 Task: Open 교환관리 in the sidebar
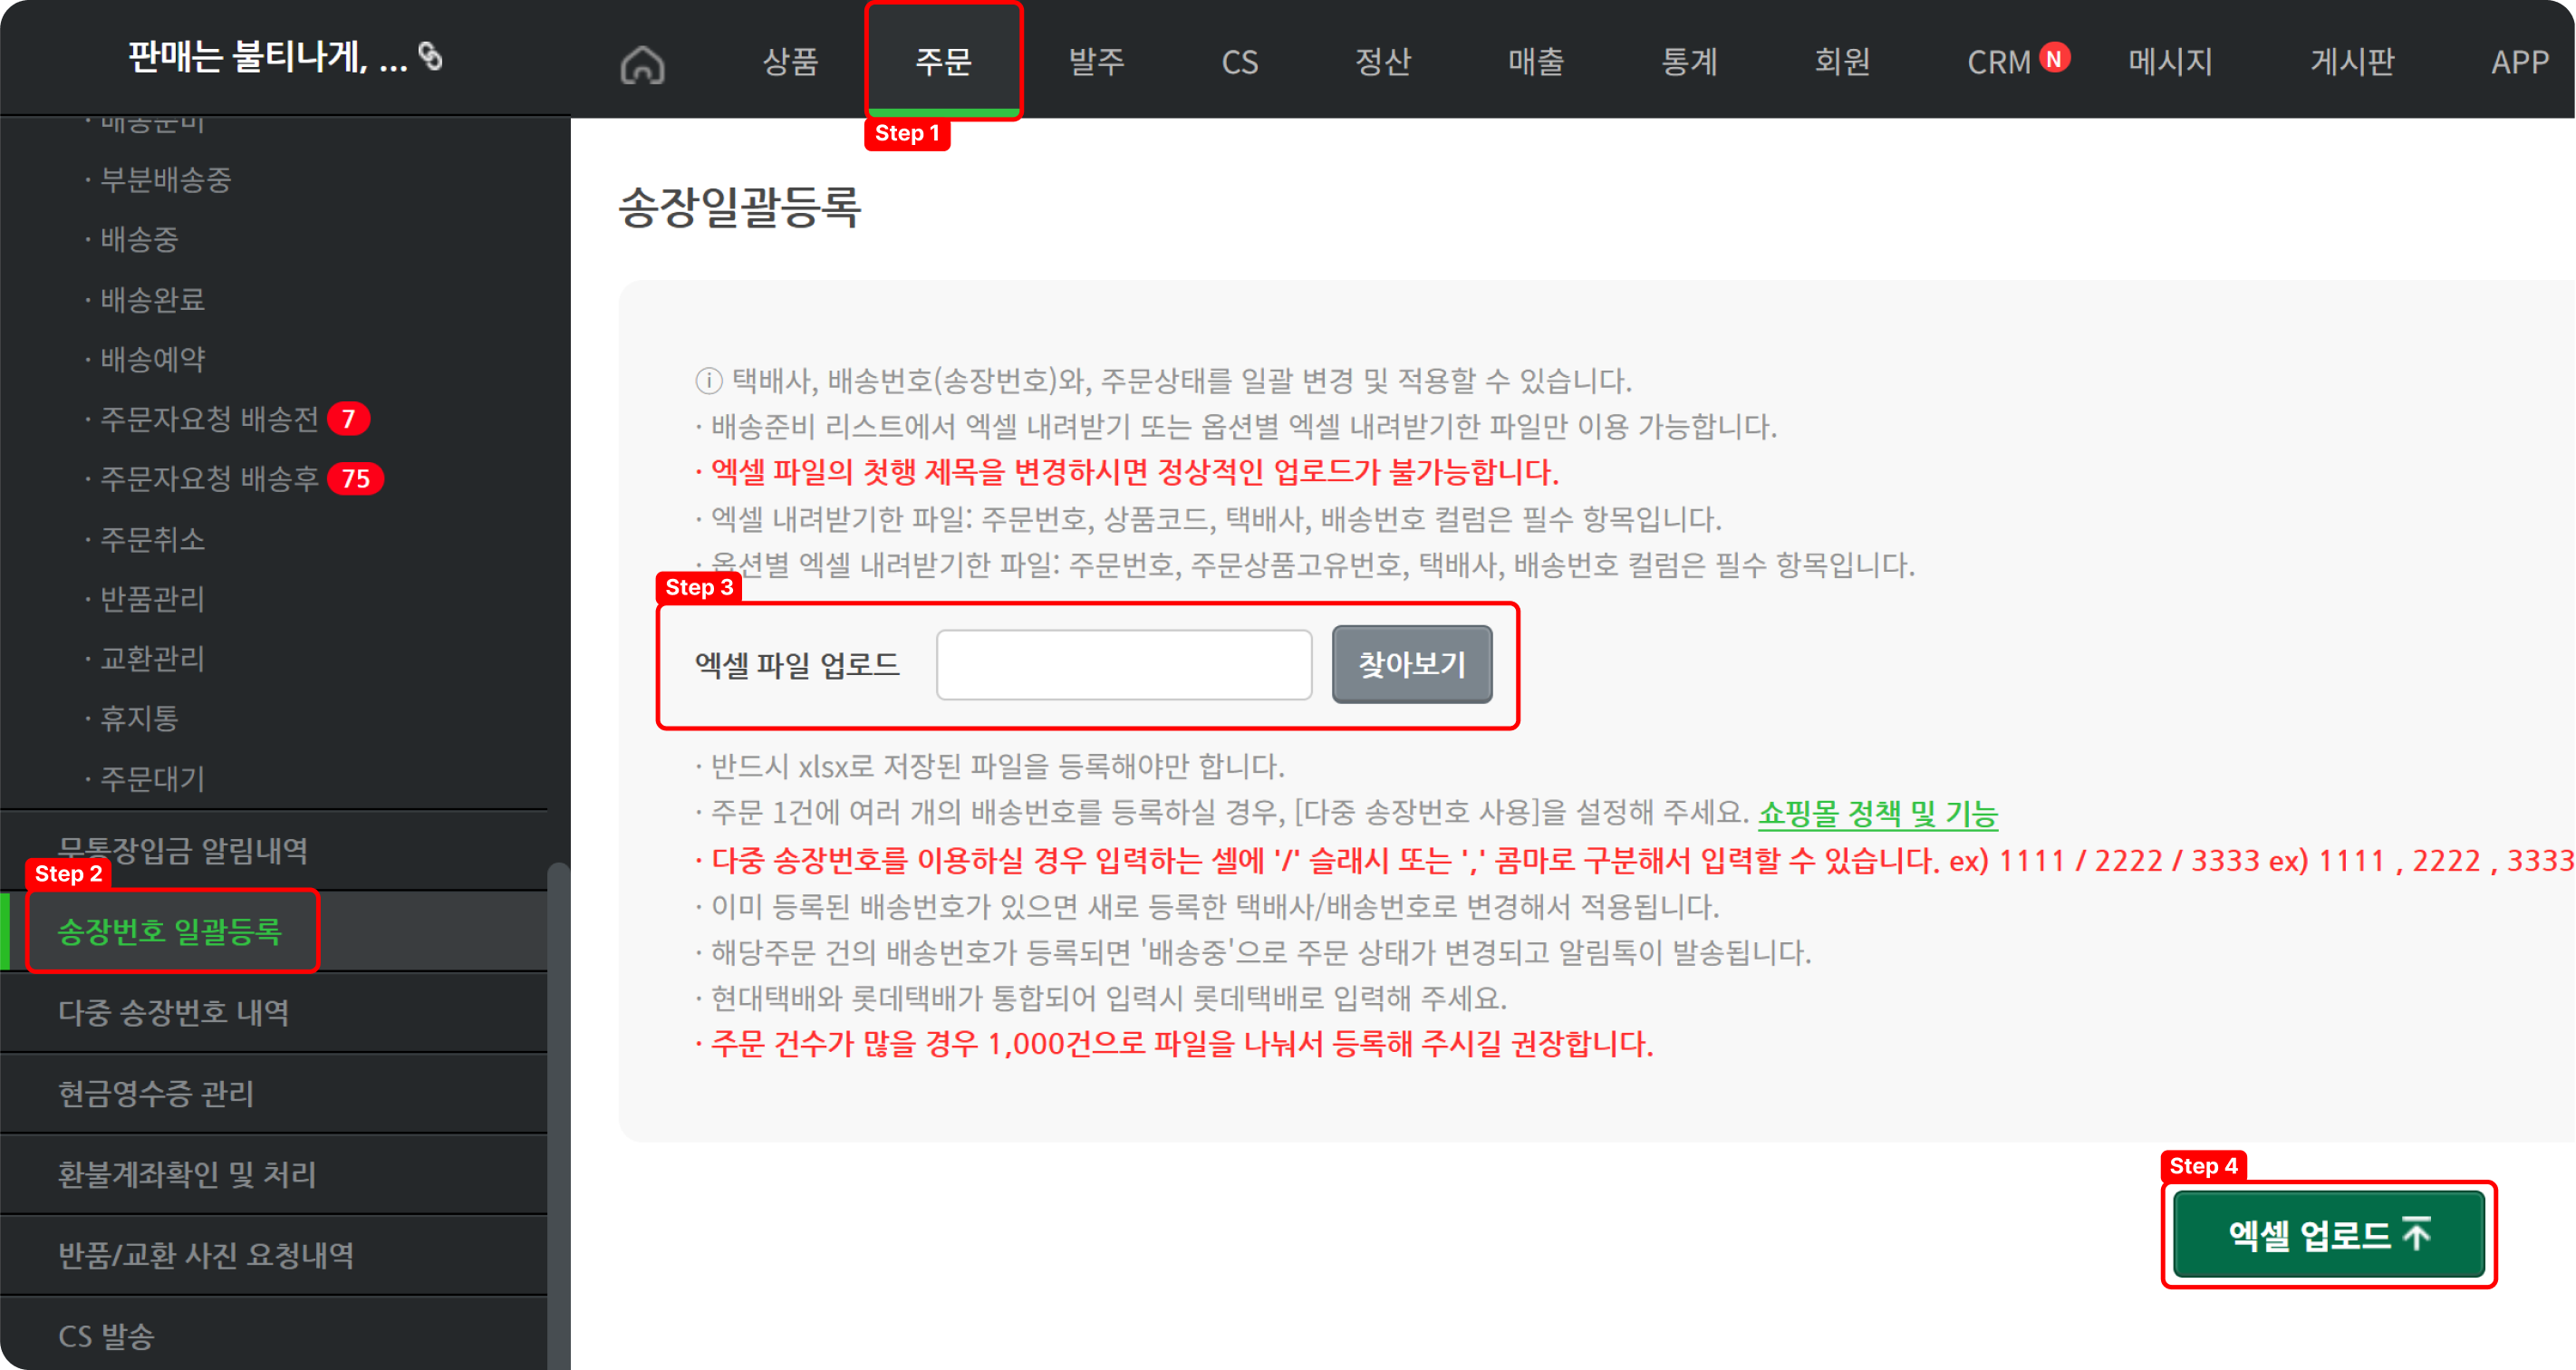pyautogui.click(x=152, y=659)
